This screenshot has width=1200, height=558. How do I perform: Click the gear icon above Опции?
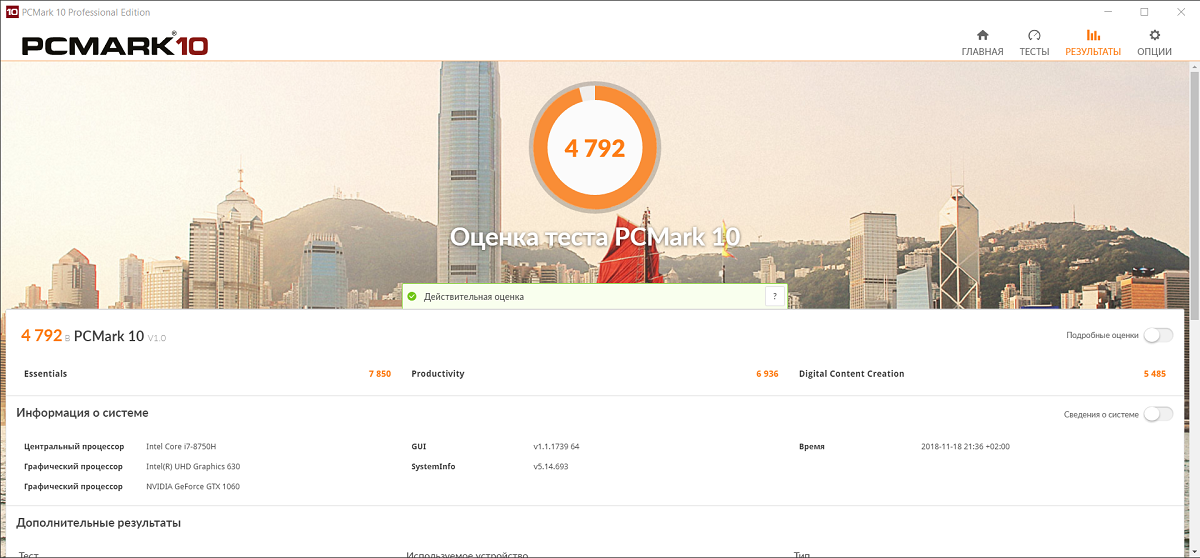point(1154,35)
